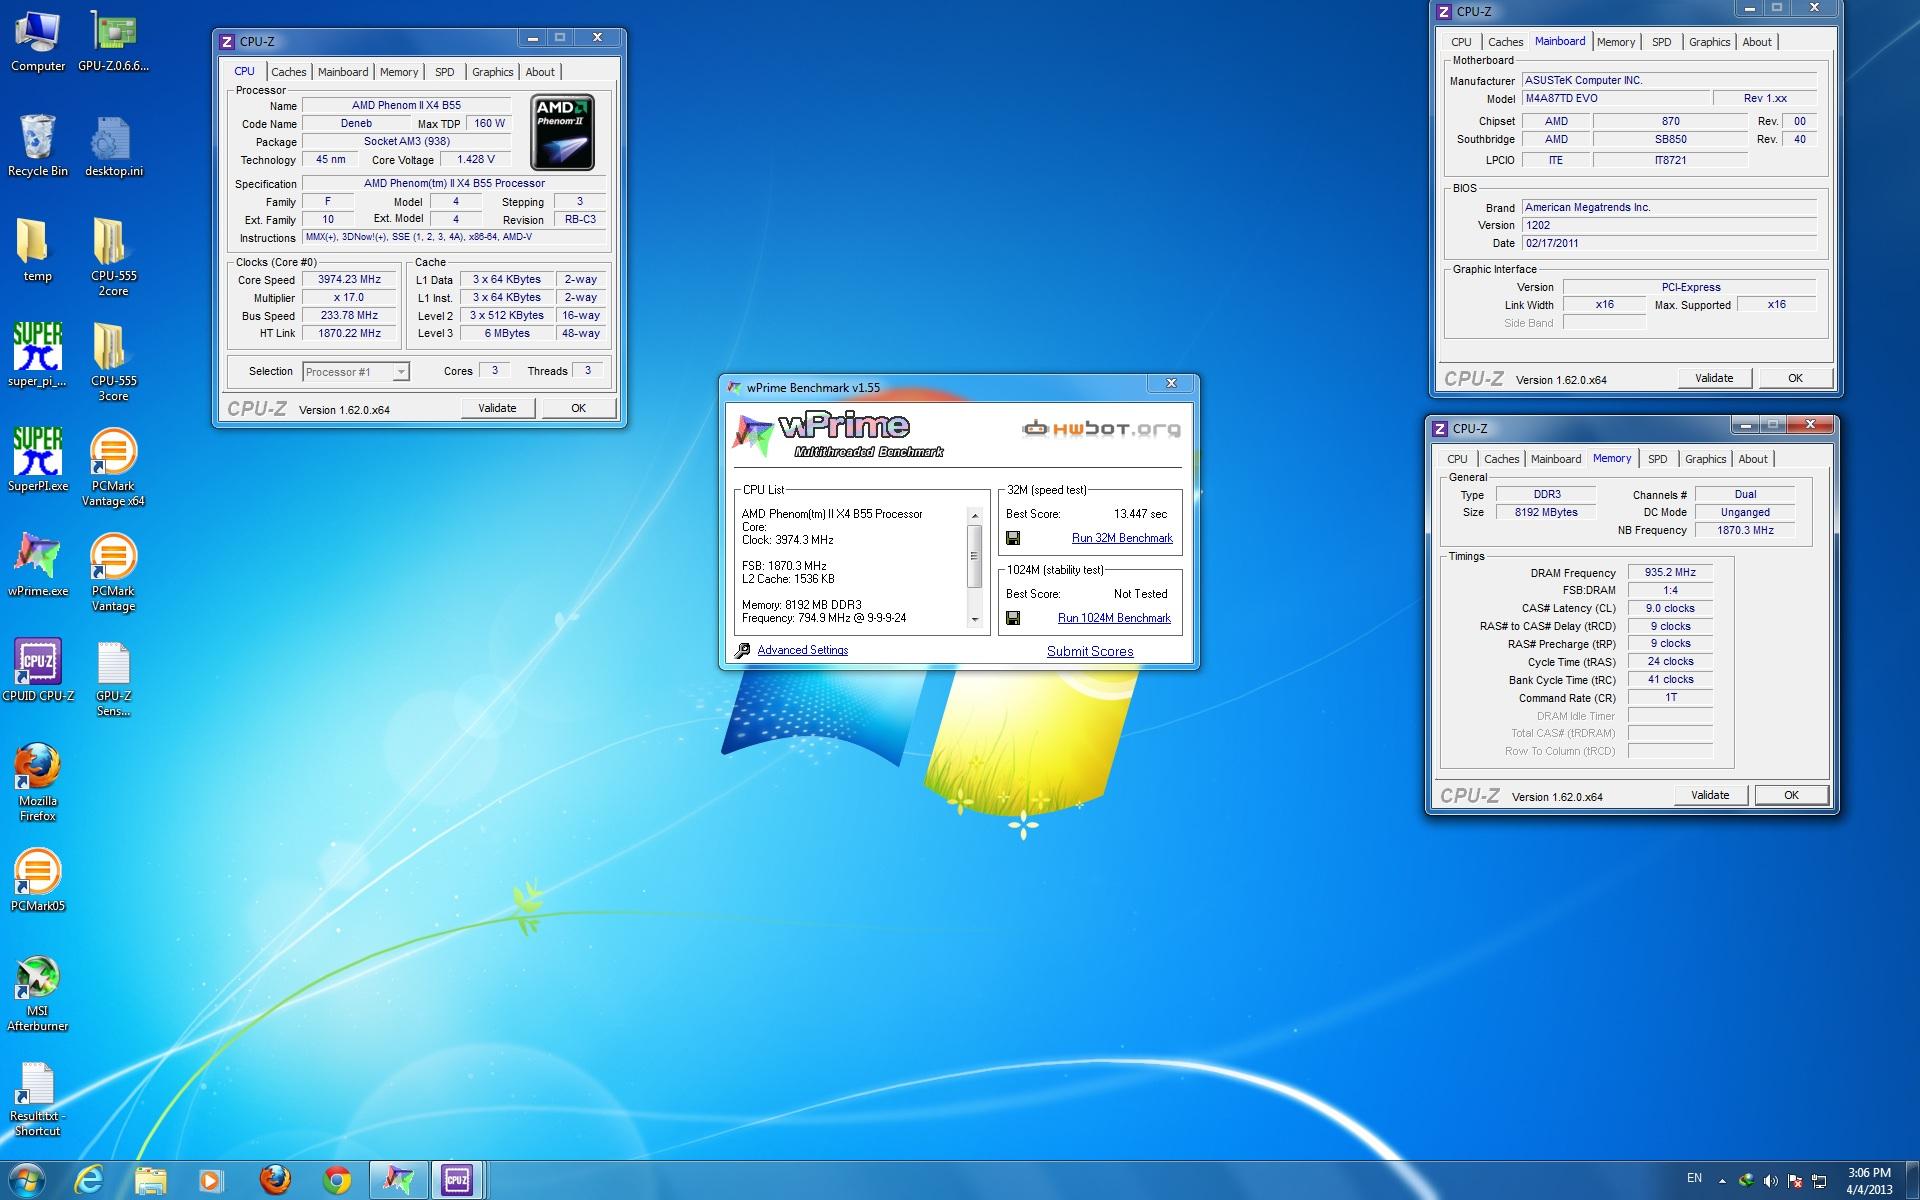Select the desktop.ini file icon
1920x1200 pixels.
(113, 146)
